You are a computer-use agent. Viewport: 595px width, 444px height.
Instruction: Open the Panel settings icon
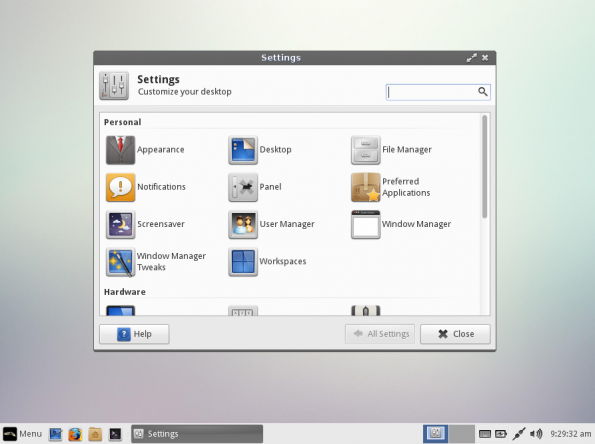(x=243, y=187)
